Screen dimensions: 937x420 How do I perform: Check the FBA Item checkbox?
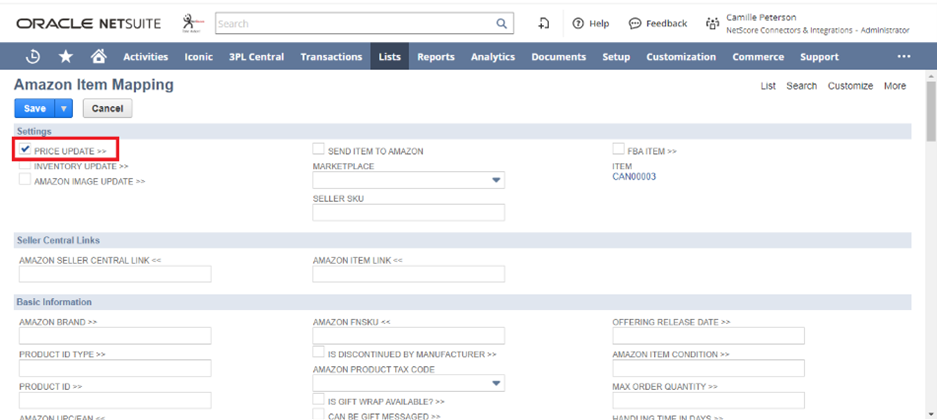[618, 149]
